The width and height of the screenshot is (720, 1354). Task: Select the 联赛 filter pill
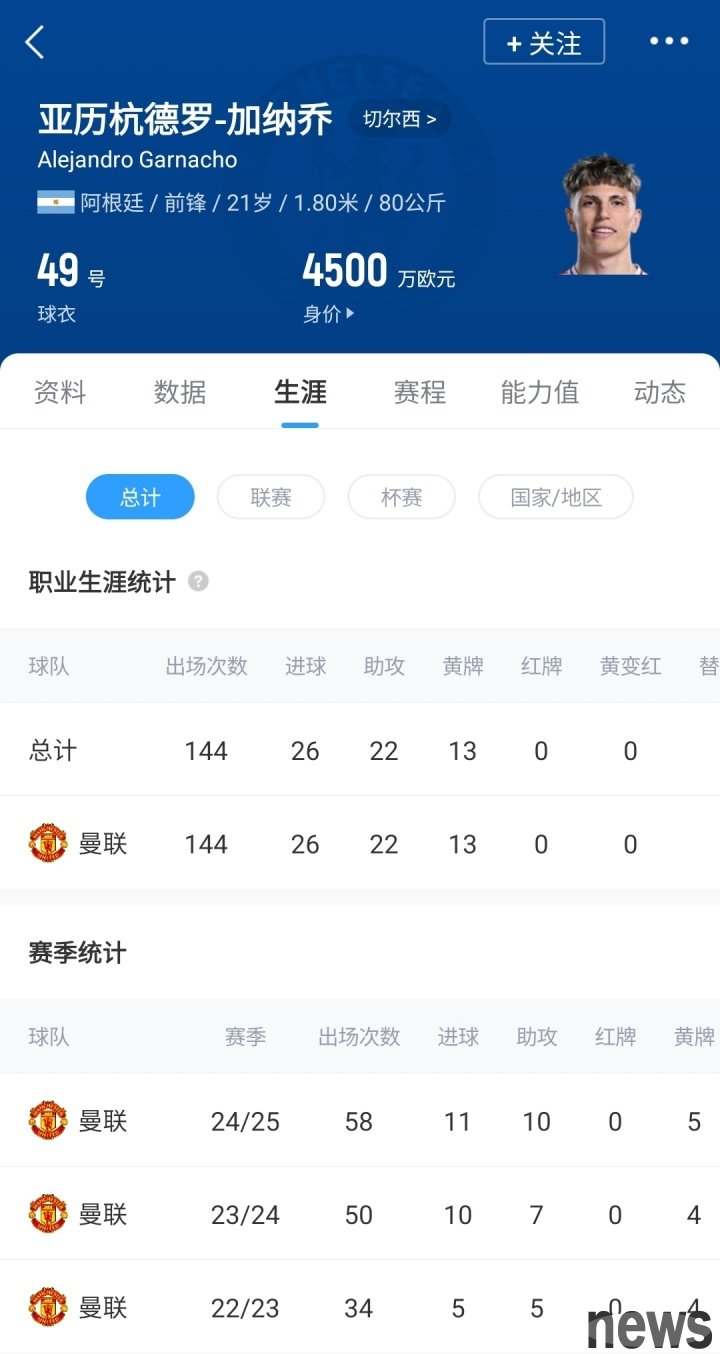point(271,497)
